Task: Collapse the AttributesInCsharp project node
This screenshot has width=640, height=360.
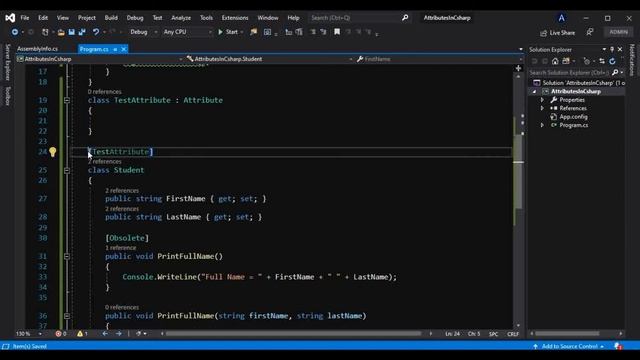Action: (534, 91)
